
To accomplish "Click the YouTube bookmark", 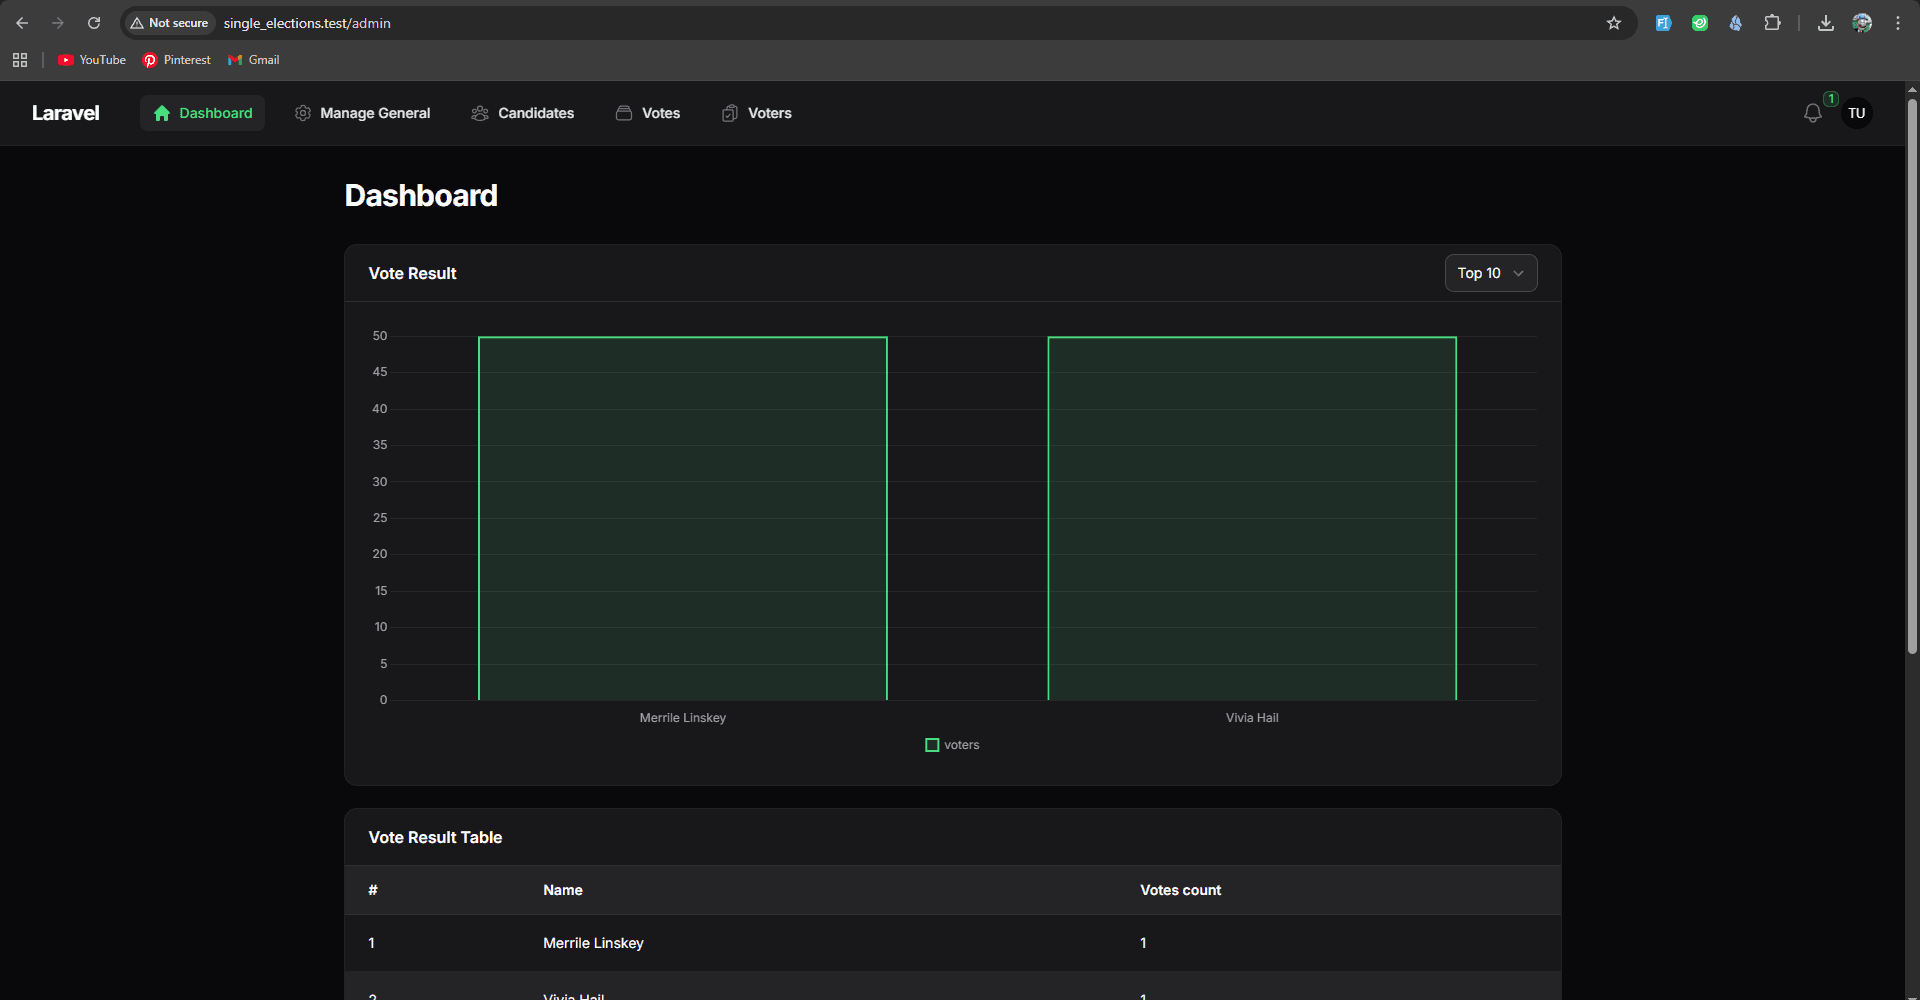I will tap(92, 60).
